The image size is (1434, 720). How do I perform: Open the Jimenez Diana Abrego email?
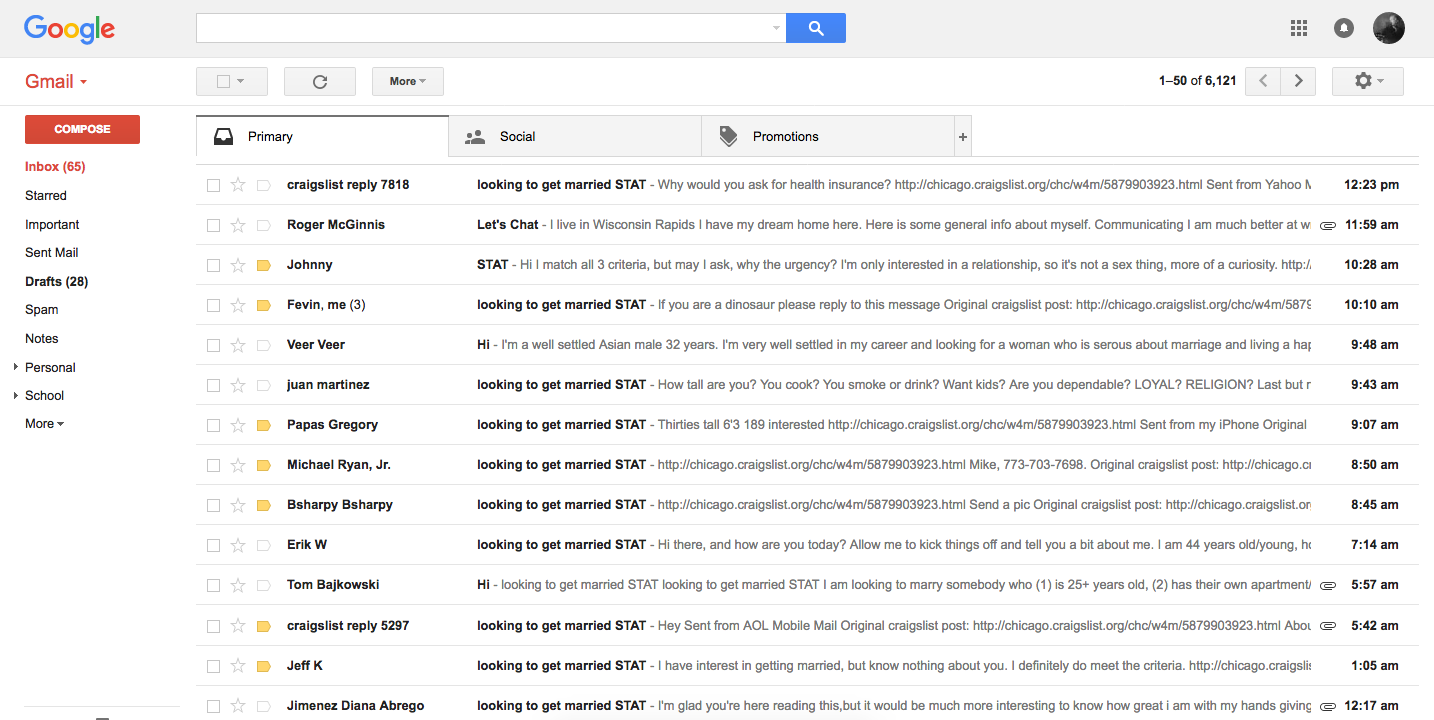pyautogui.click(x=807, y=704)
